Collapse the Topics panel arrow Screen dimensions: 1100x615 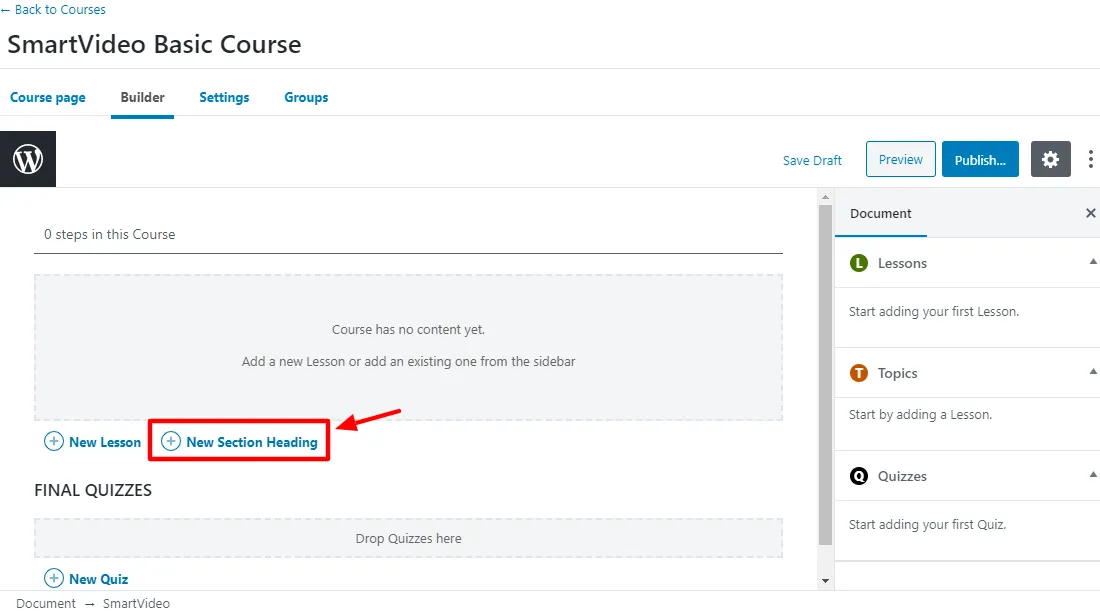(x=1092, y=371)
